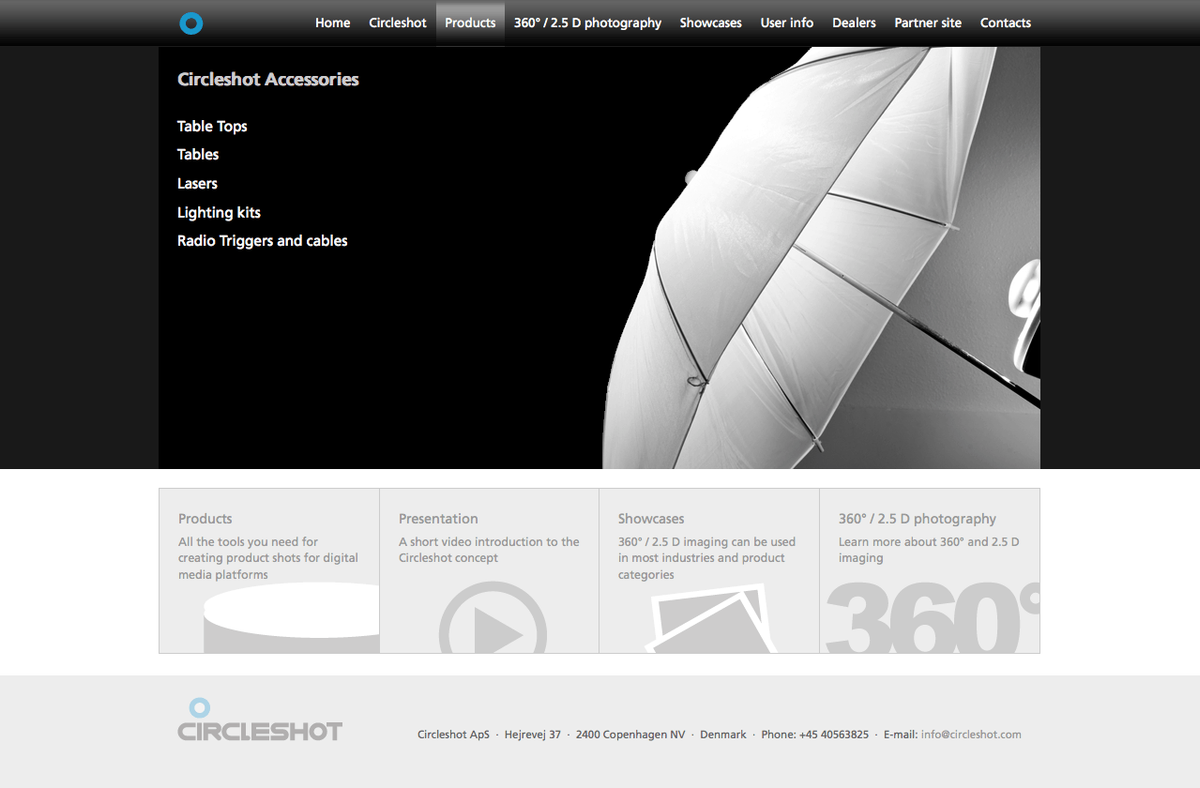Select Dealers from the navigation bar
This screenshot has height=788, width=1200.
pos(853,22)
